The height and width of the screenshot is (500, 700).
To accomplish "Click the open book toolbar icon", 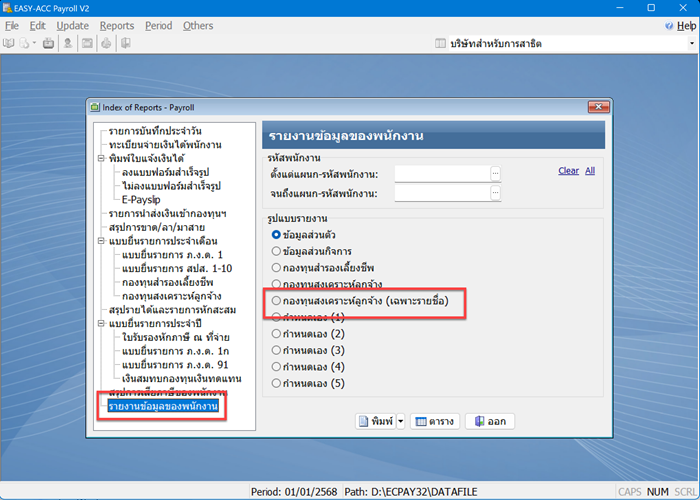I will coord(9,44).
